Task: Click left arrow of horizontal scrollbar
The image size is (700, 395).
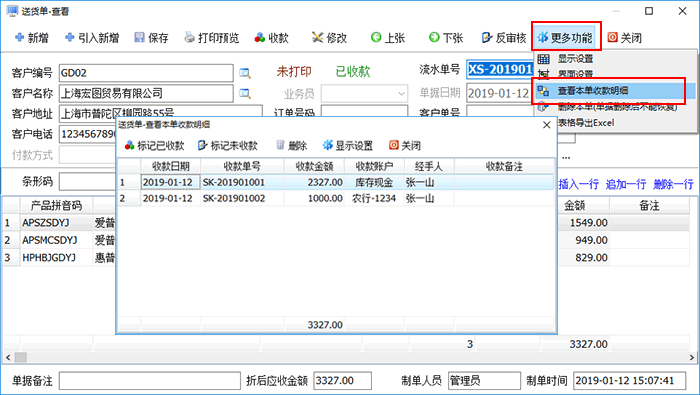Action: tap(8, 358)
